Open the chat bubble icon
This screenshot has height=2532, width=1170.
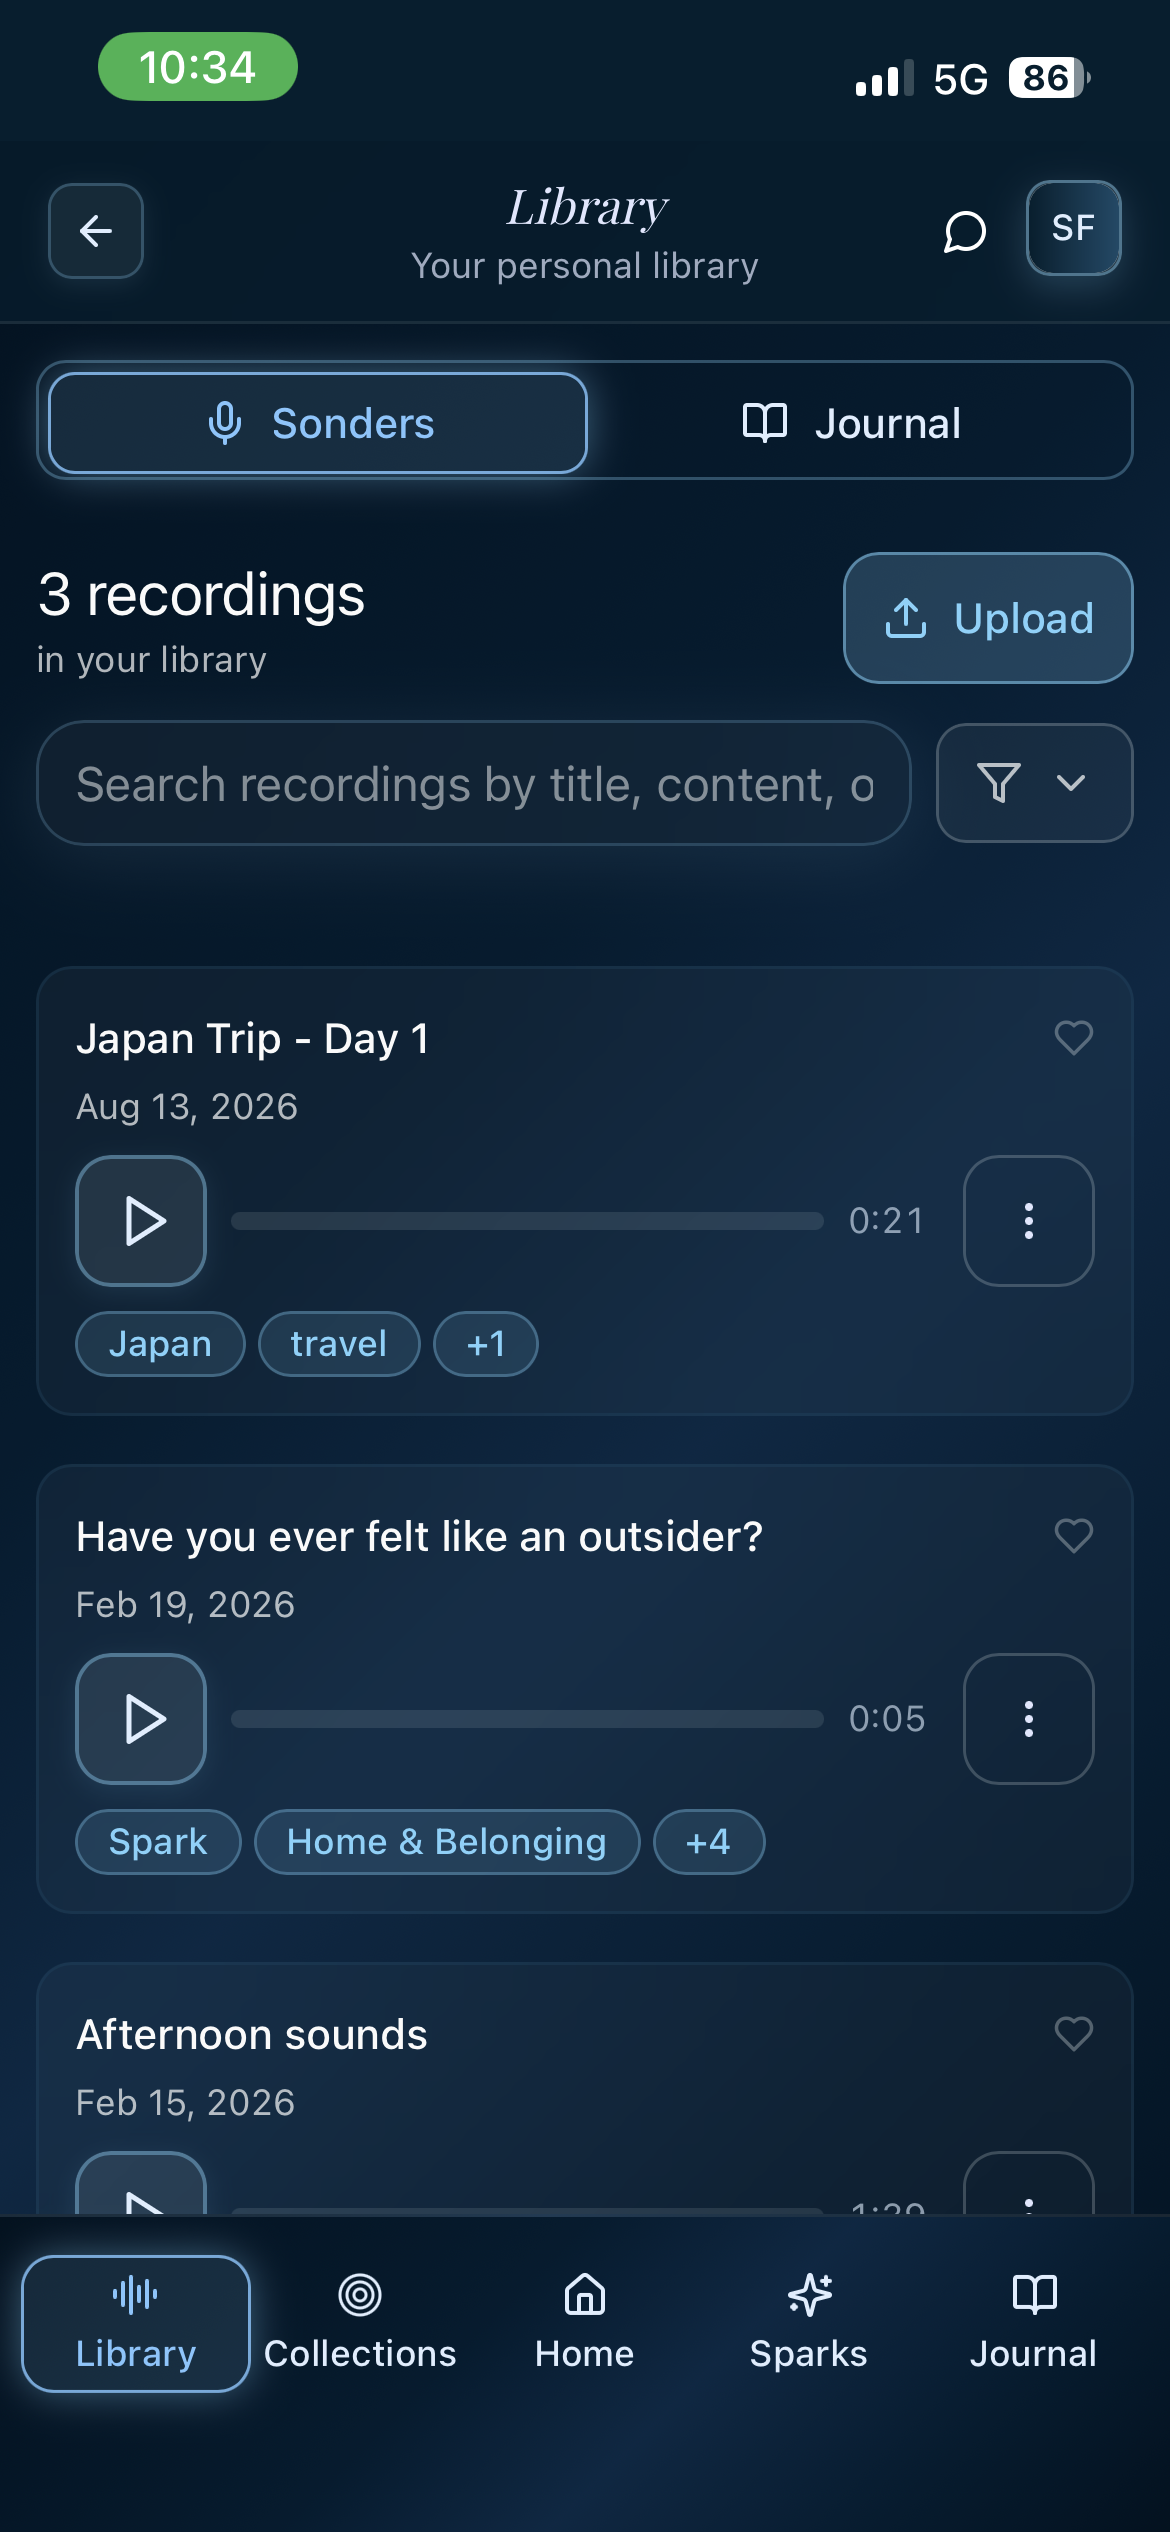tap(965, 231)
